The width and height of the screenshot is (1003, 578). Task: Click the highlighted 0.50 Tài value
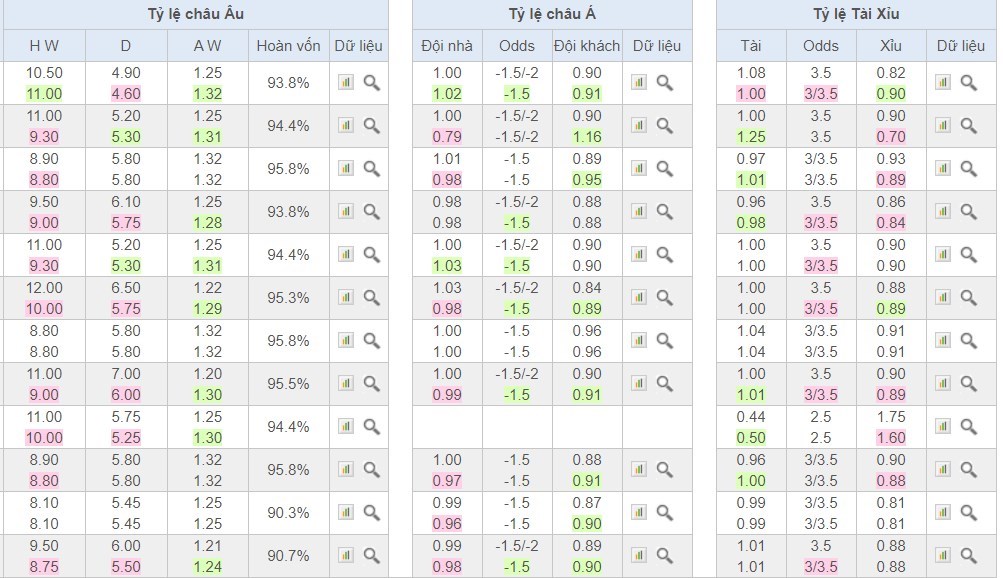pos(751,438)
